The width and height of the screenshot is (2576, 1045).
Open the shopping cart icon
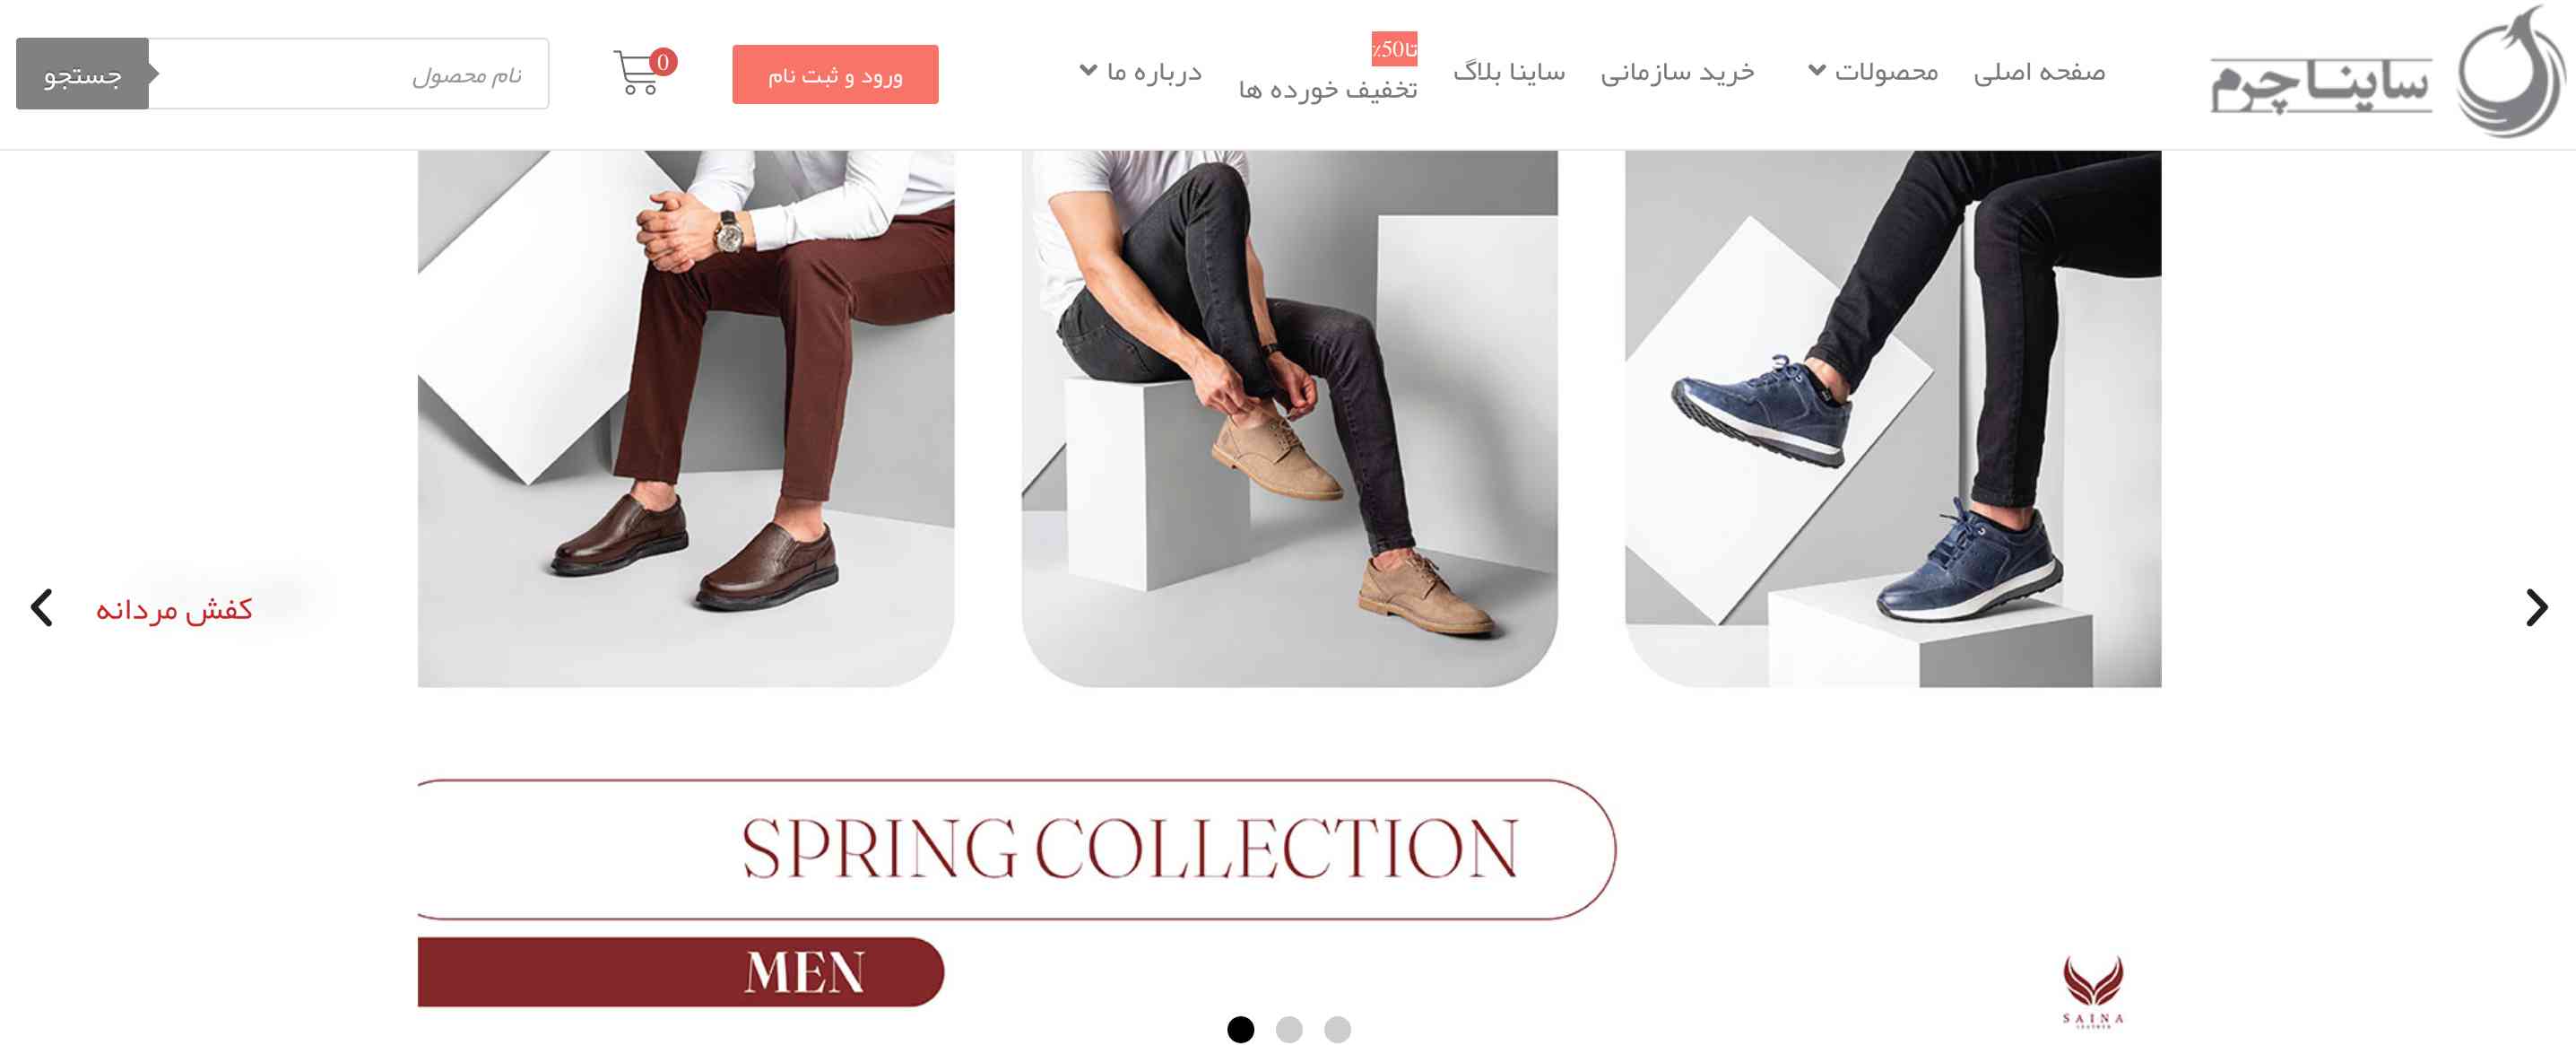636,74
